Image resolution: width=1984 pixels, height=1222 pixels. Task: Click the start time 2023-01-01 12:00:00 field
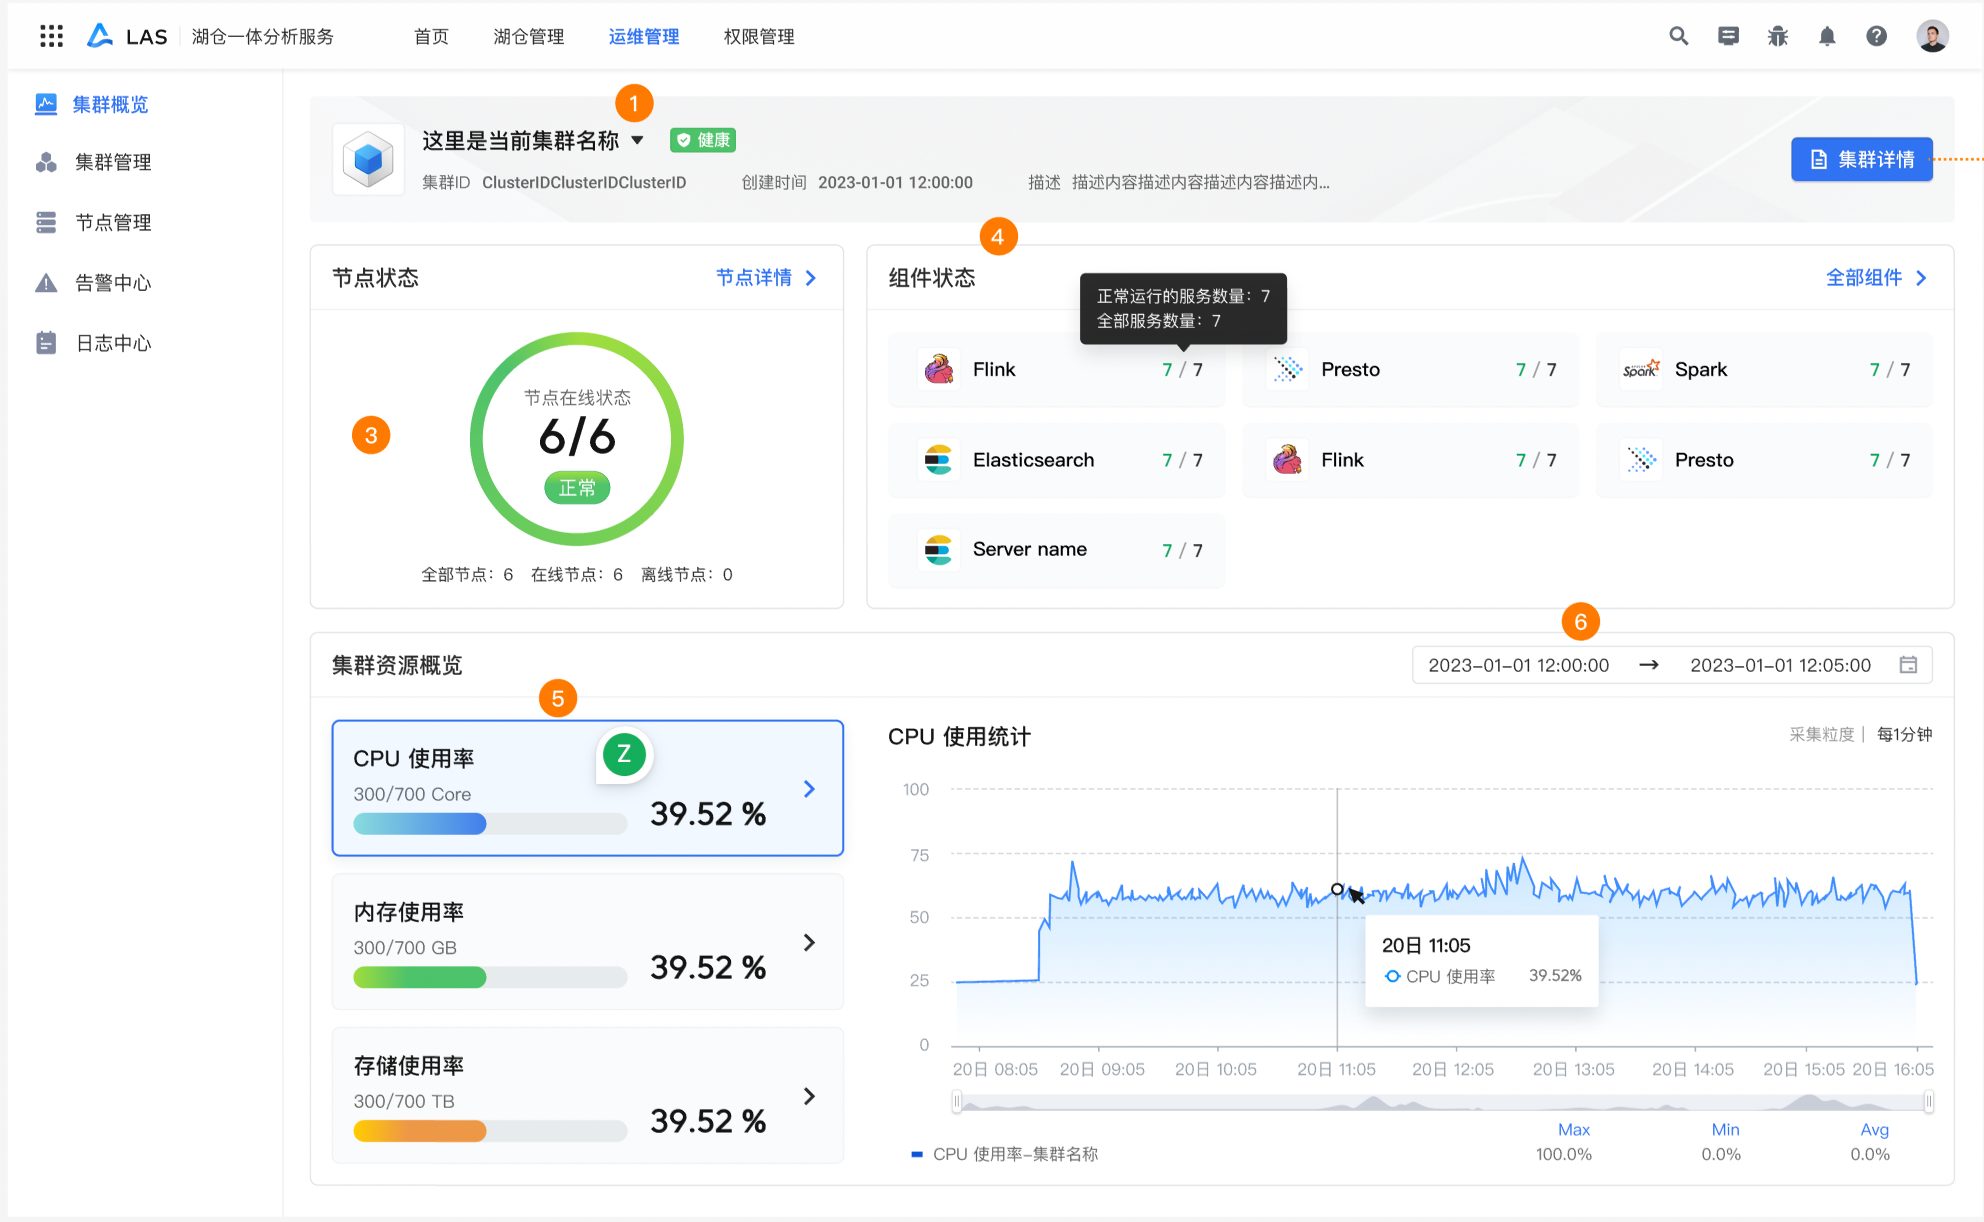tap(1518, 665)
